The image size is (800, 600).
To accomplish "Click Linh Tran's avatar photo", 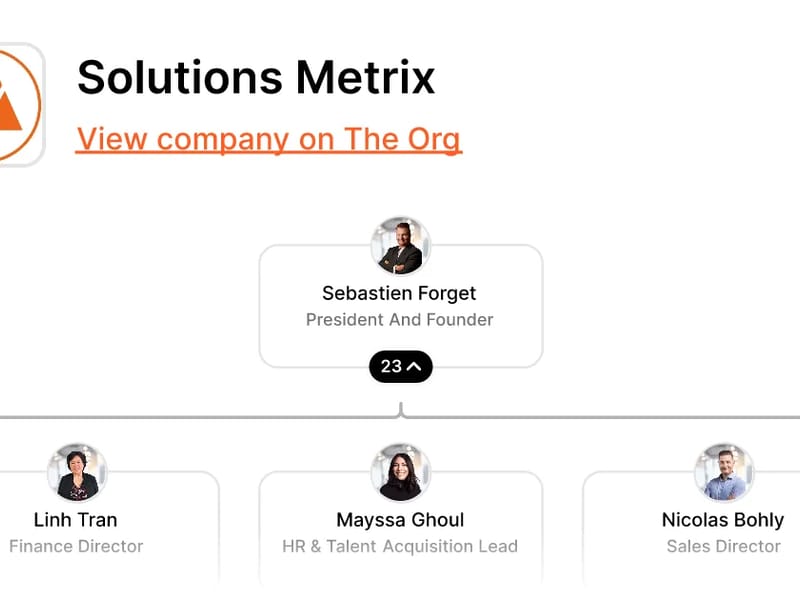I will [x=77, y=473].
